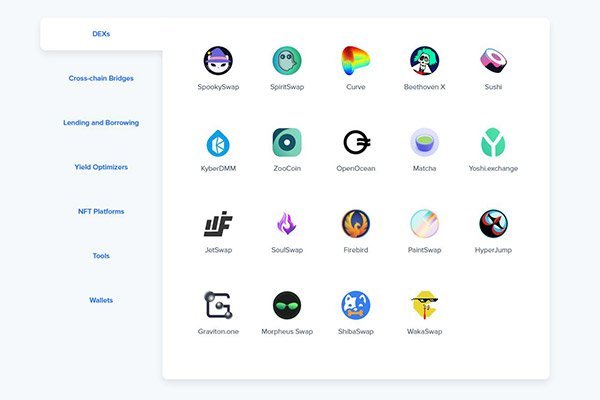This screenshot has height=400, width=600.
Task: Click the SpookySwap text label
Action: (218, 87)
